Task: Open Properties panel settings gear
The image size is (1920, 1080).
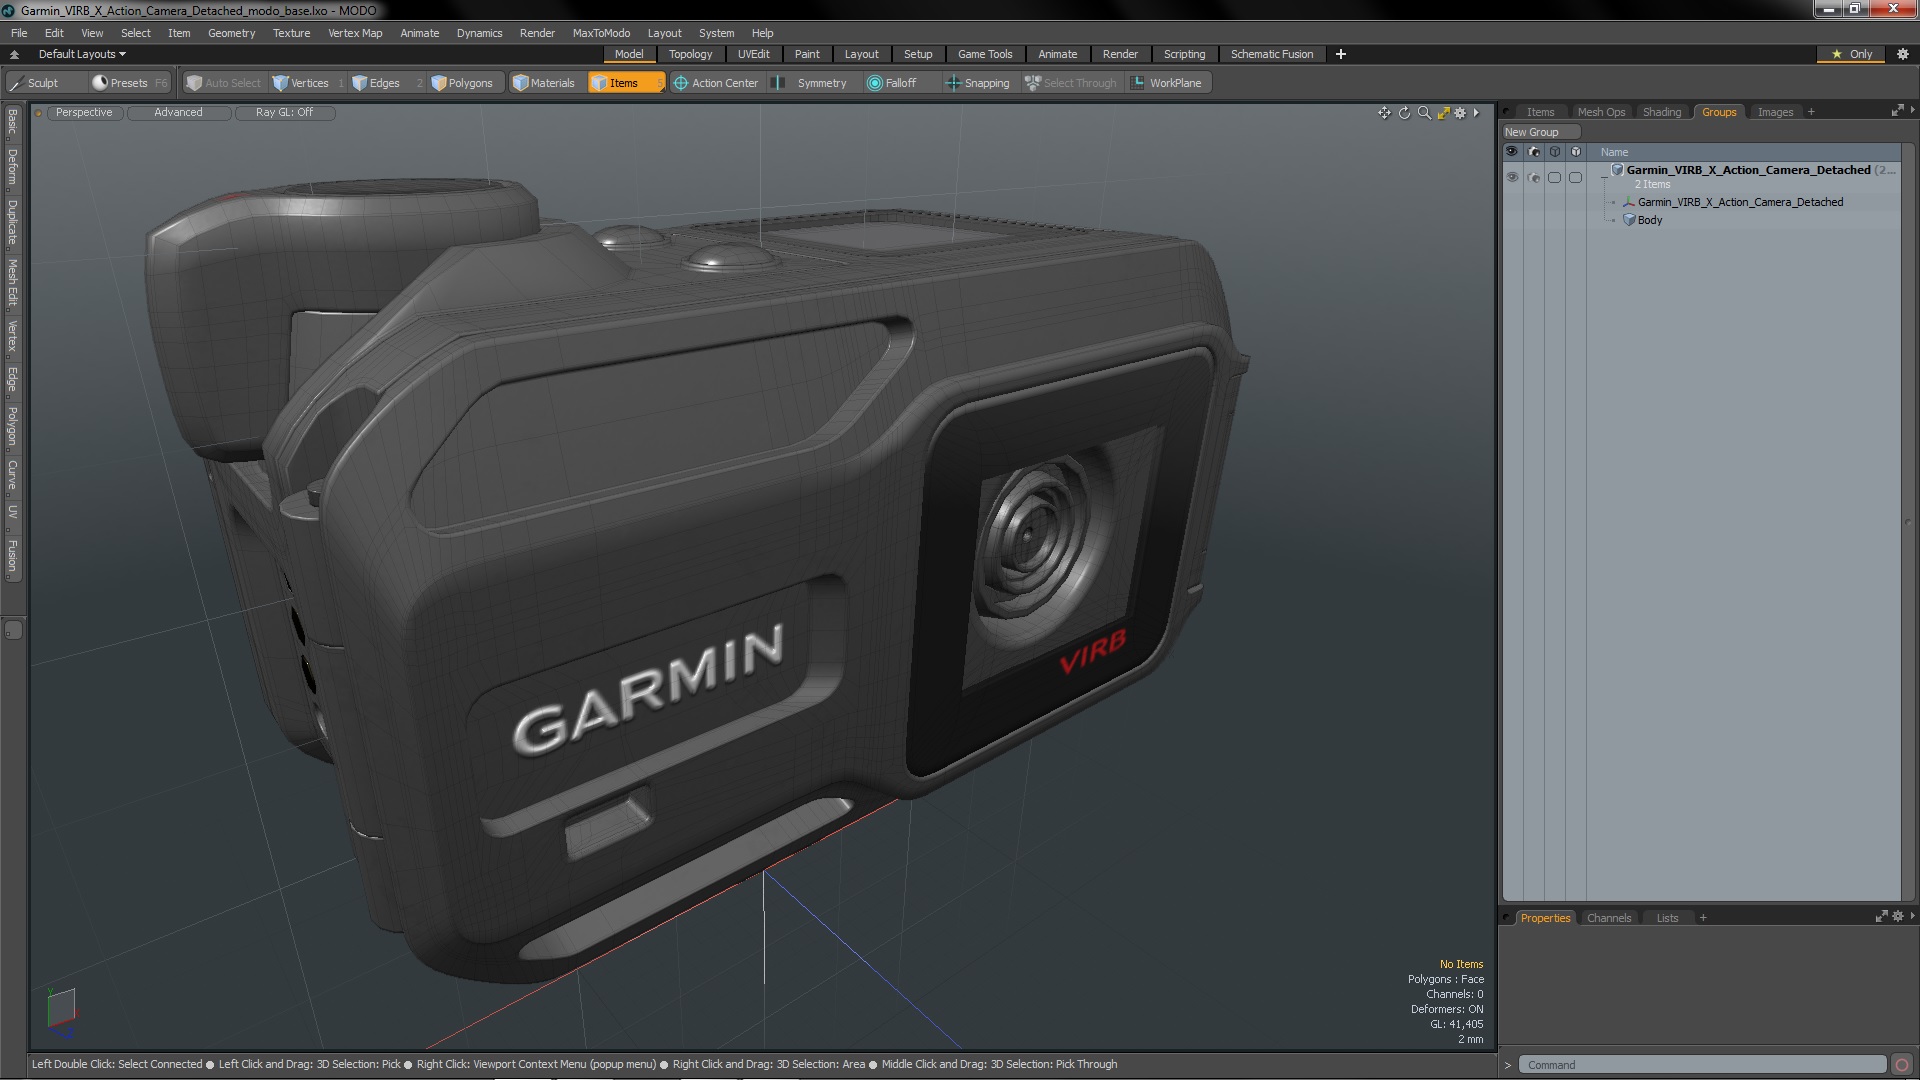Action: [x=1898, y=916]
